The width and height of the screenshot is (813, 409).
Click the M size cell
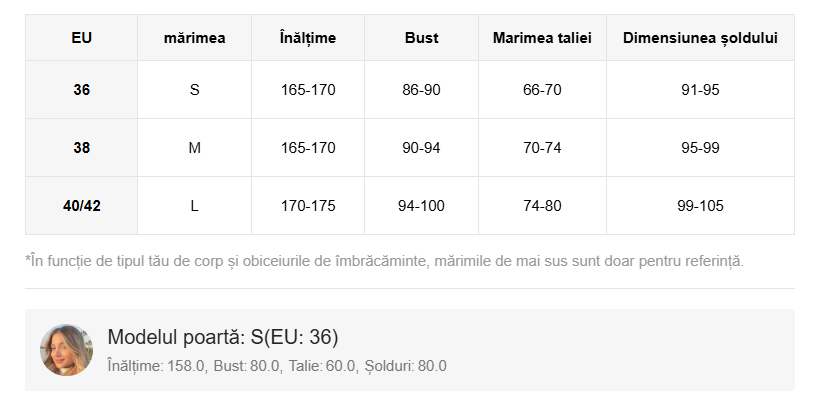tap(194, 148)
